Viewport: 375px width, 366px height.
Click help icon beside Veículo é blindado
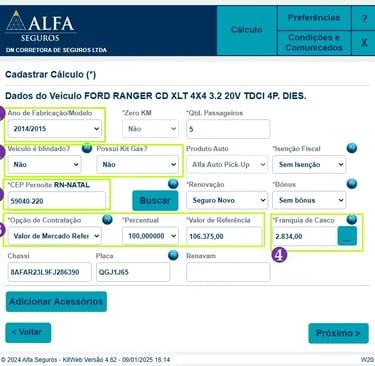(x=87, y=148)
